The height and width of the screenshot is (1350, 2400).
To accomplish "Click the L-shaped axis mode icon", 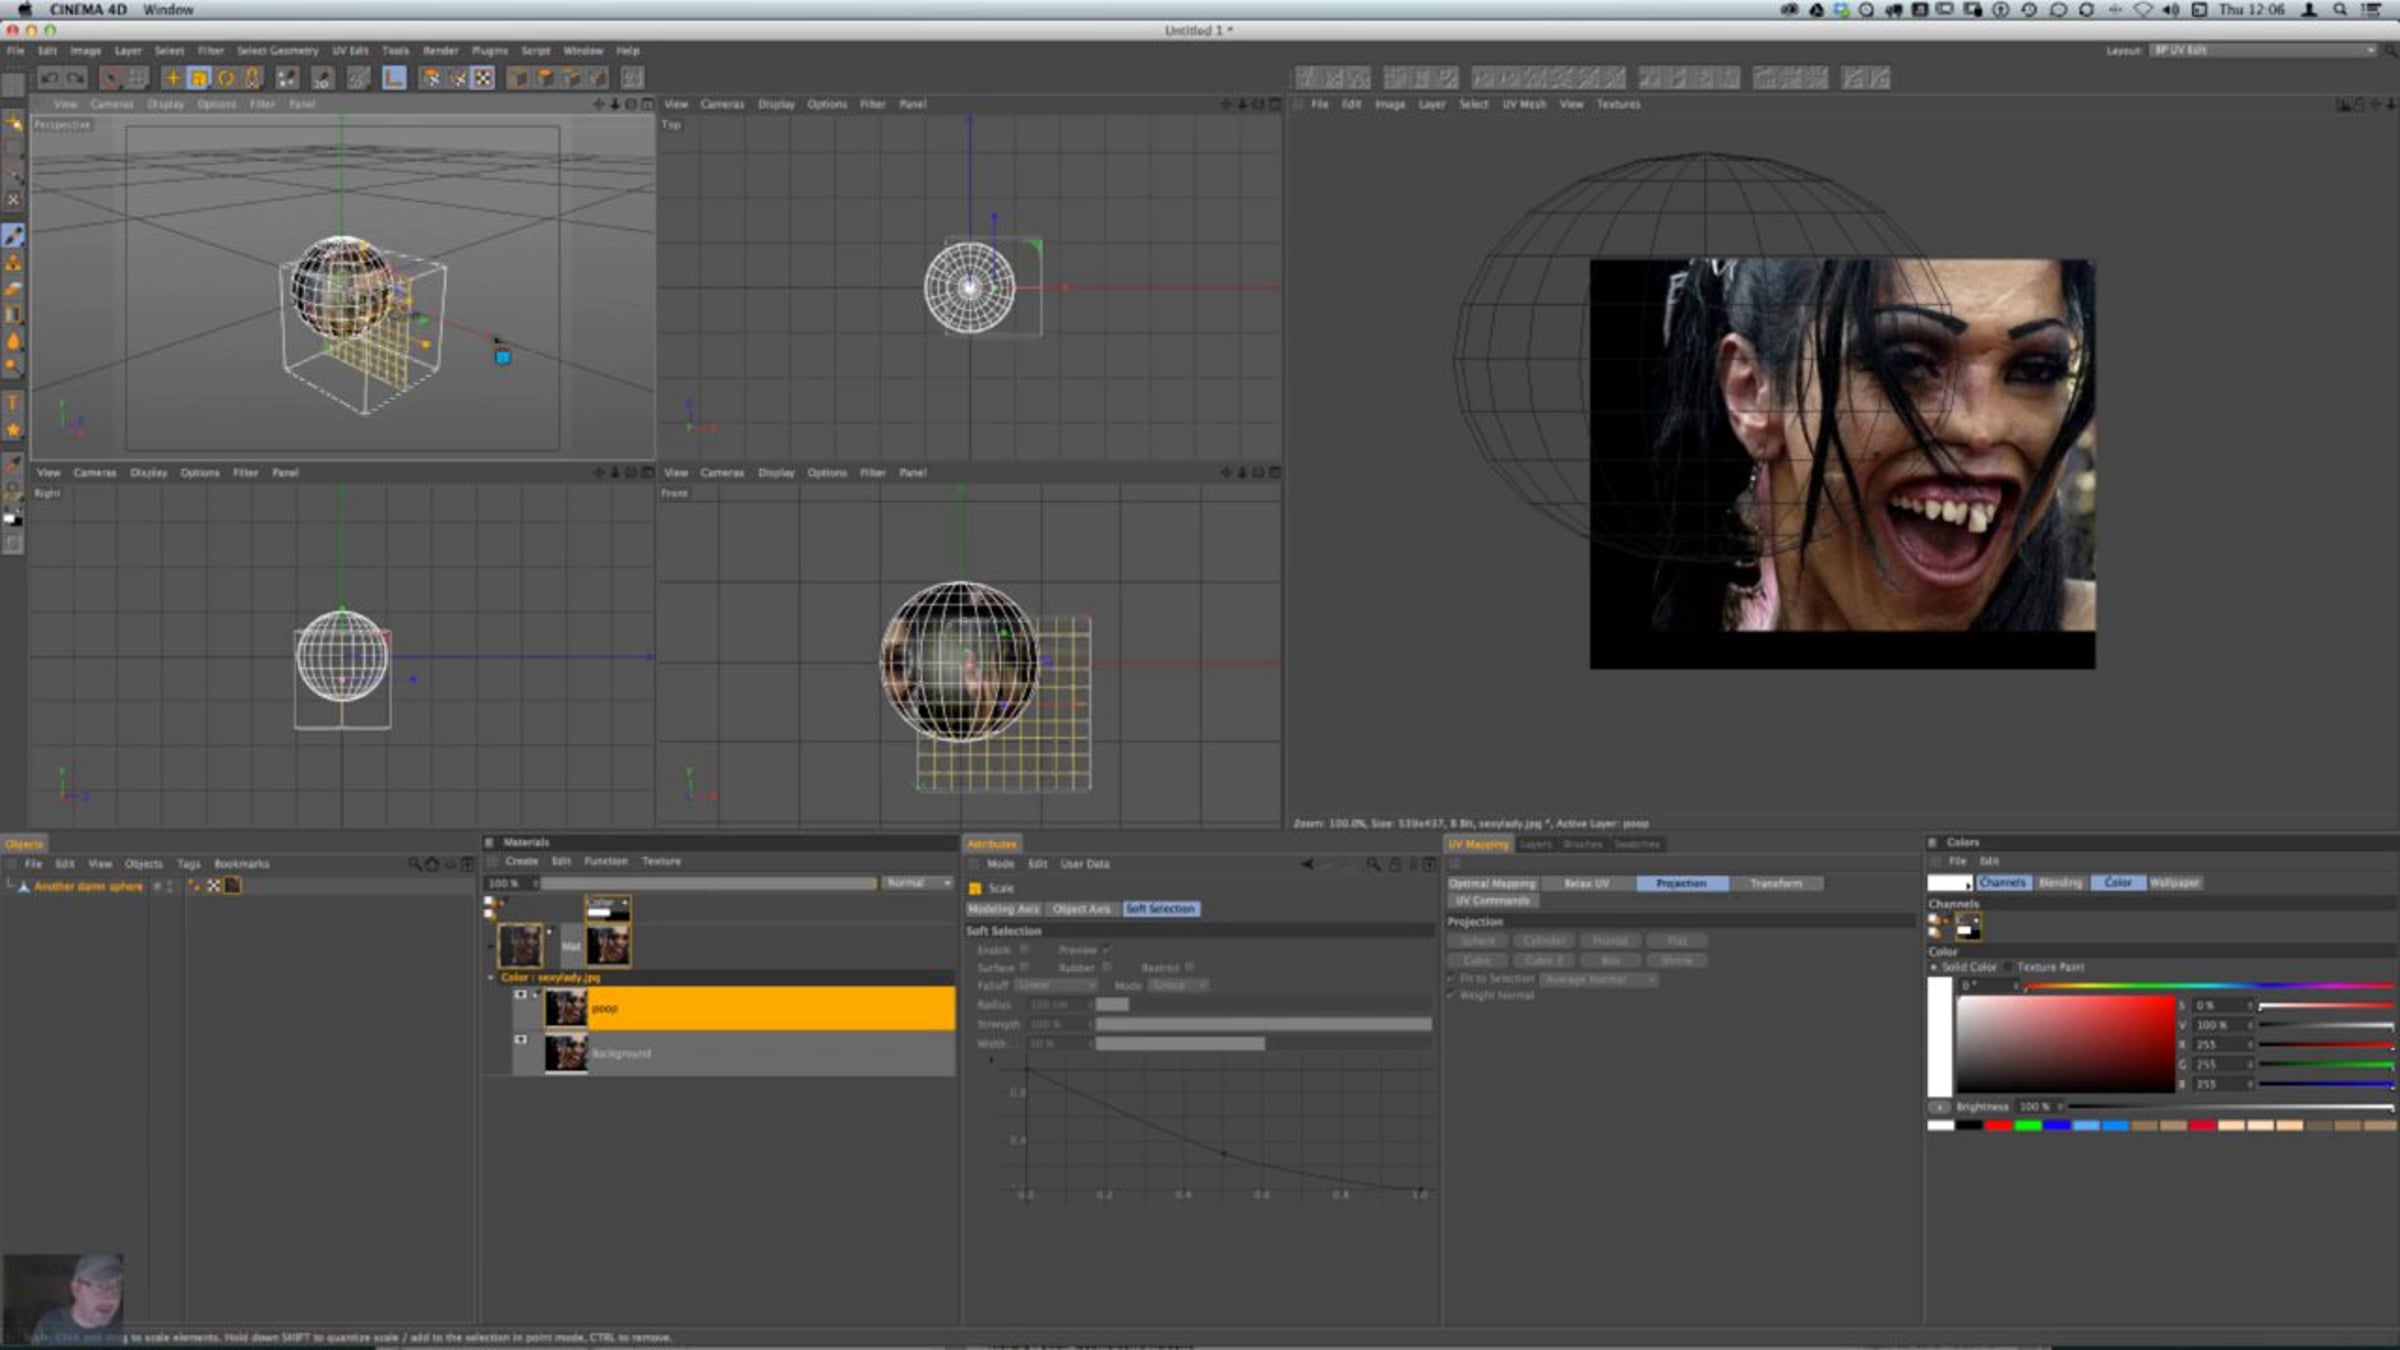I will (x=394, y=78).
